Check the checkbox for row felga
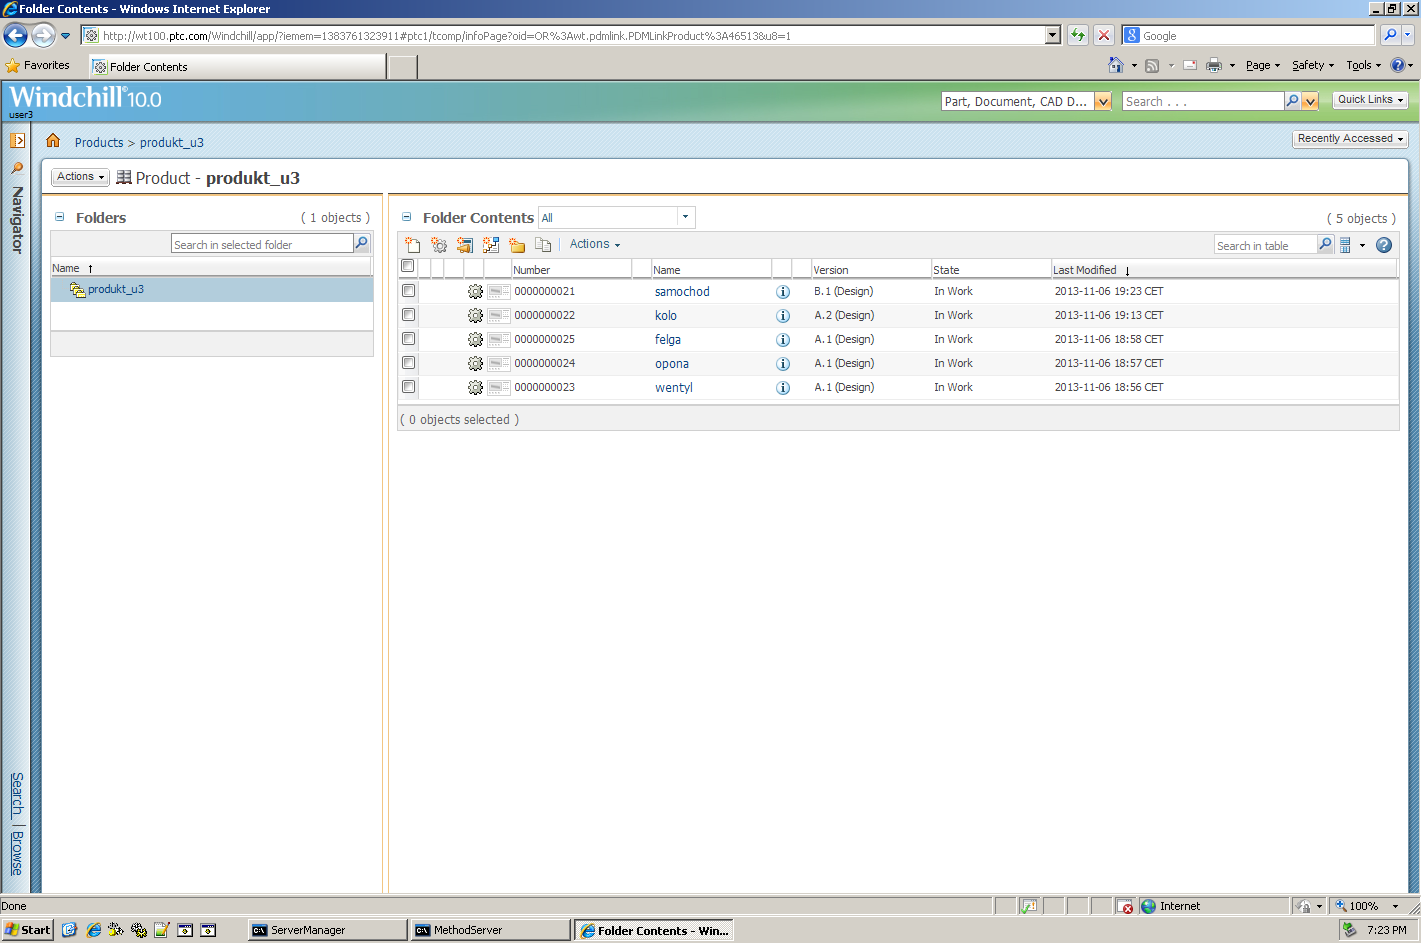 [408, 339]
